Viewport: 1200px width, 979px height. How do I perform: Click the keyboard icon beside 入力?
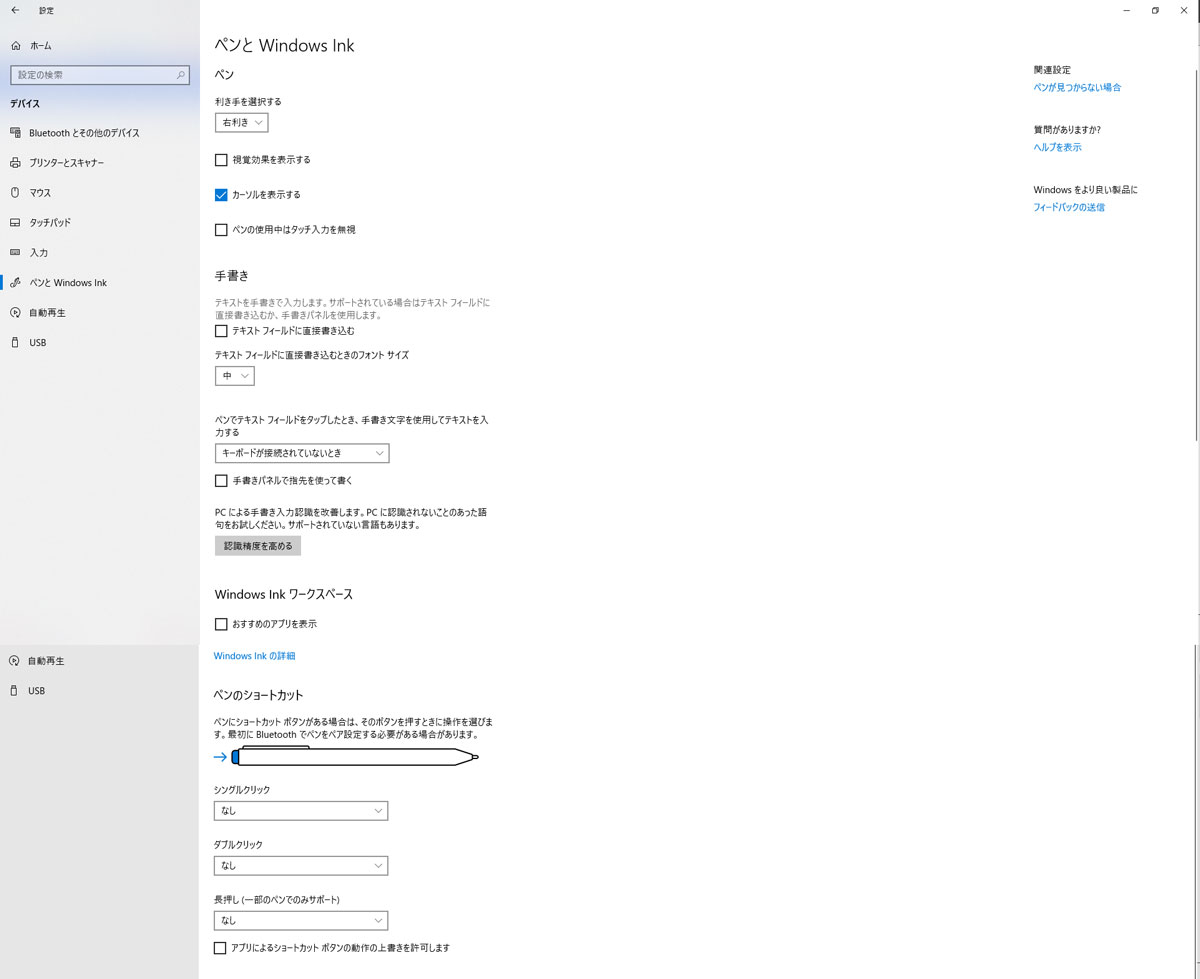[15, 253]
